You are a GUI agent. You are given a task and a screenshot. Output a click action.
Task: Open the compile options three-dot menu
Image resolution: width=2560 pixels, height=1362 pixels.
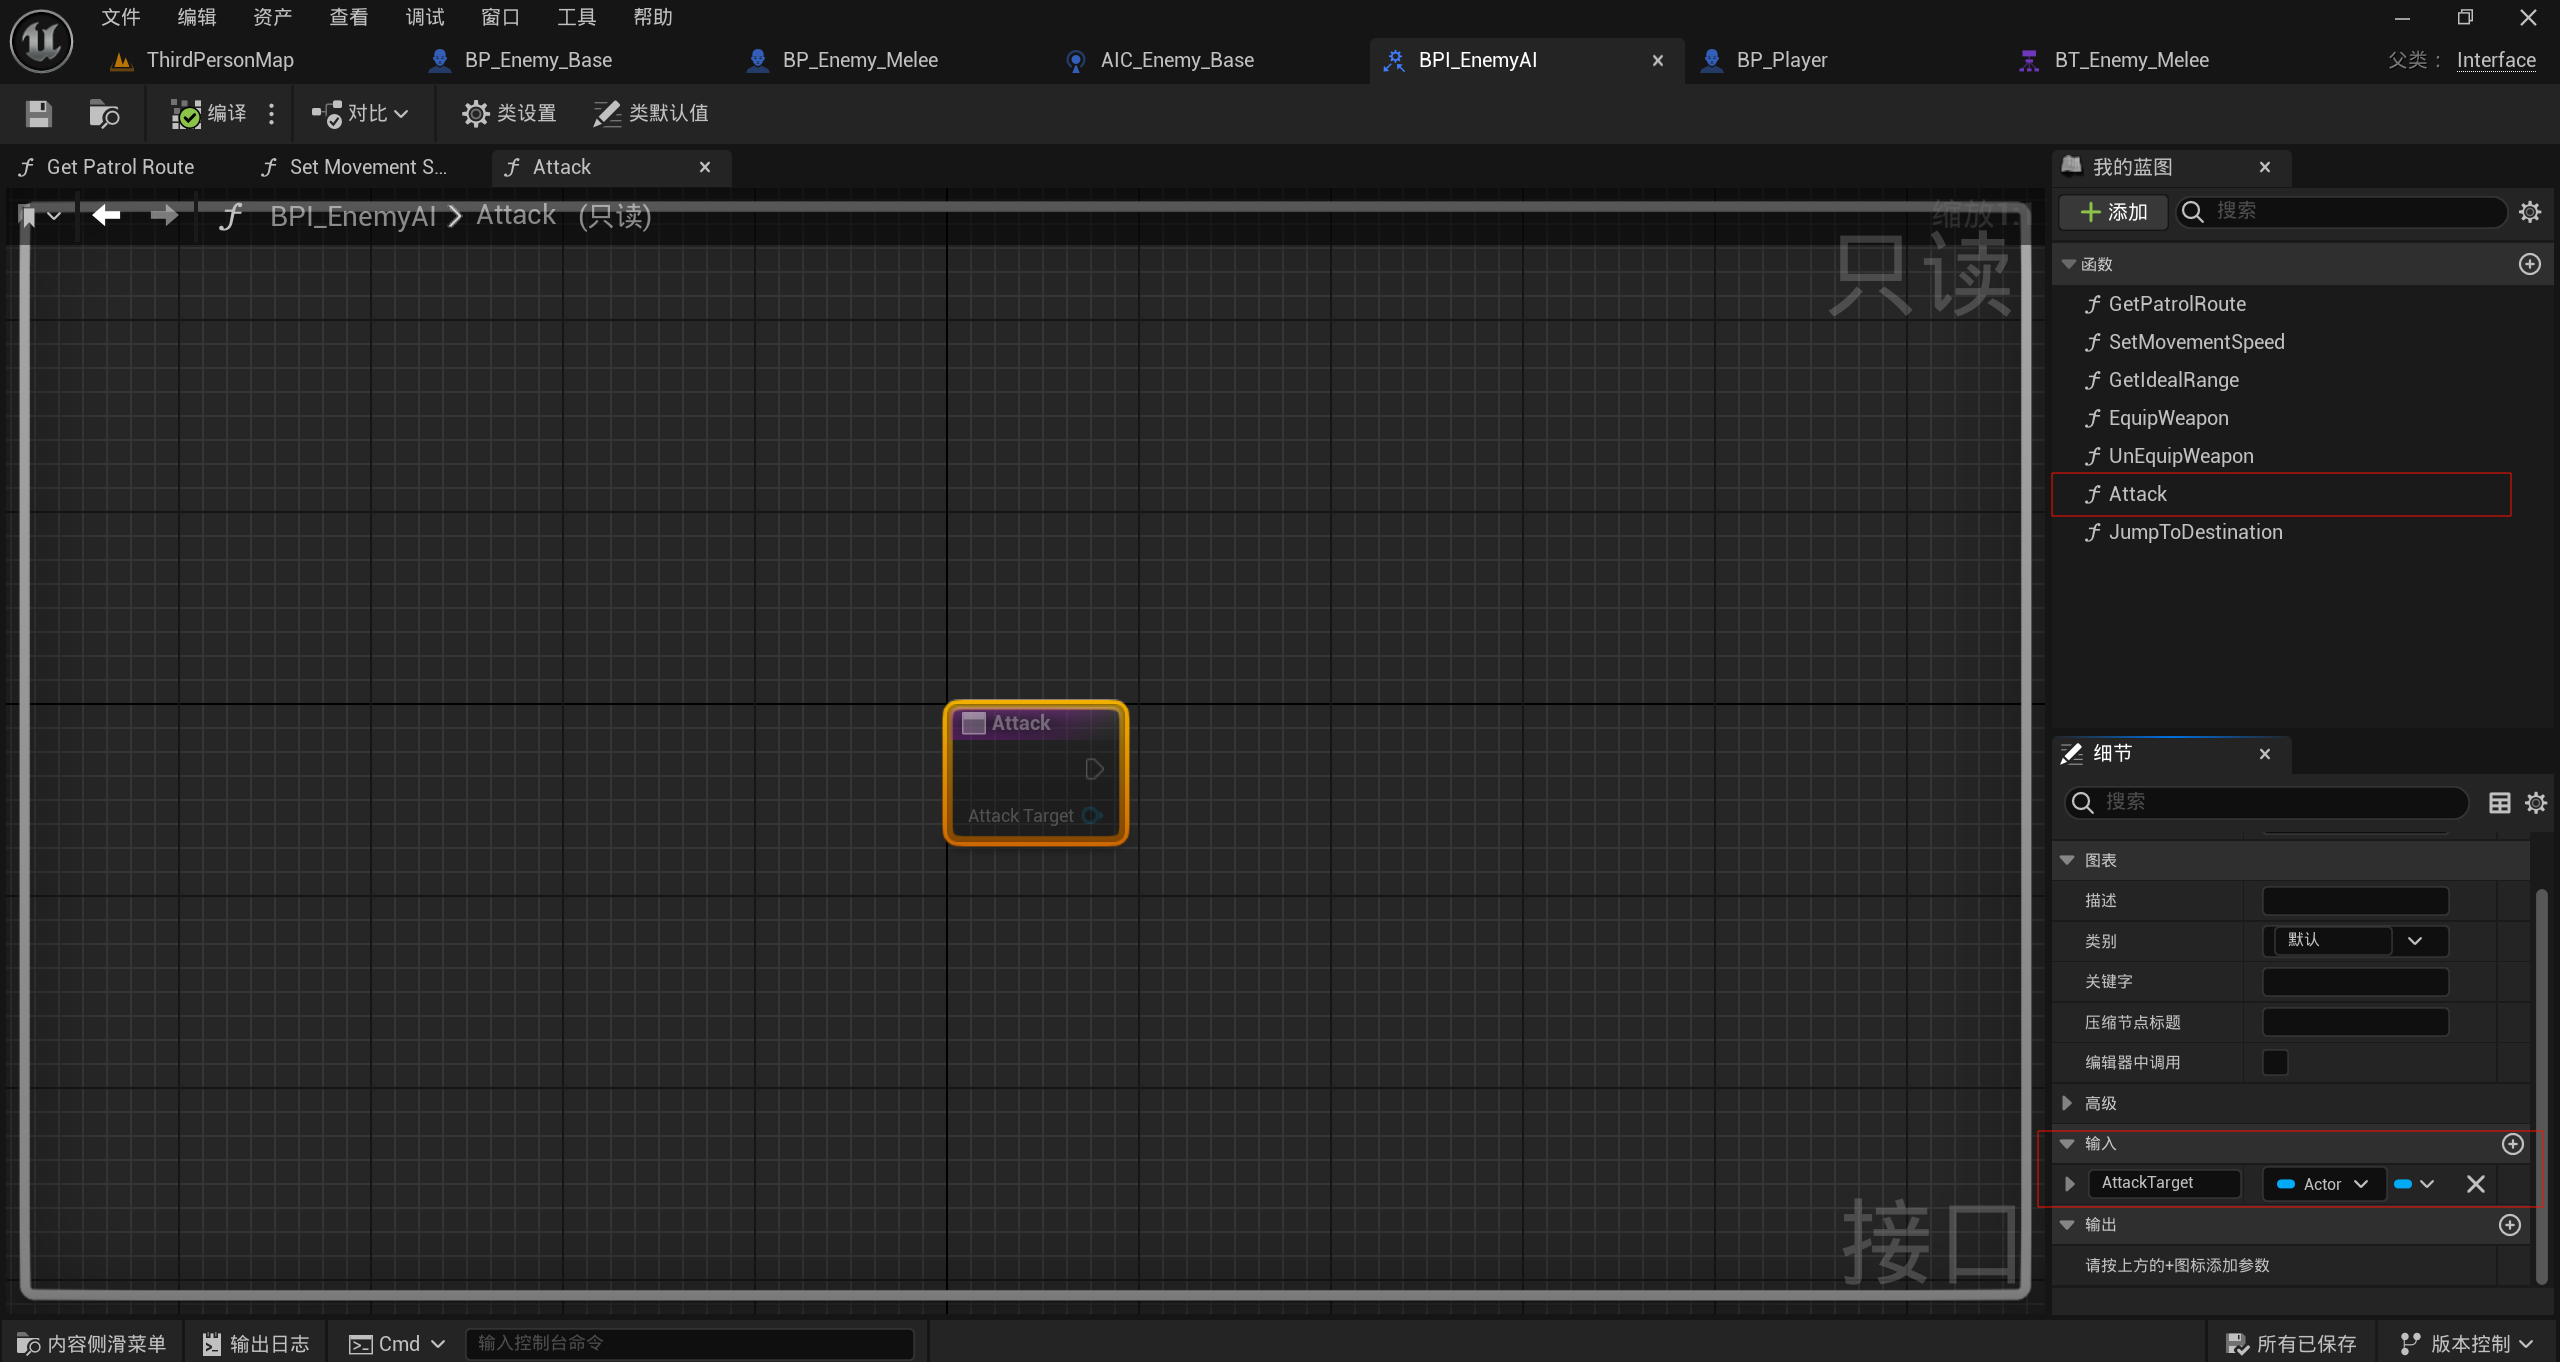(271, 114)
